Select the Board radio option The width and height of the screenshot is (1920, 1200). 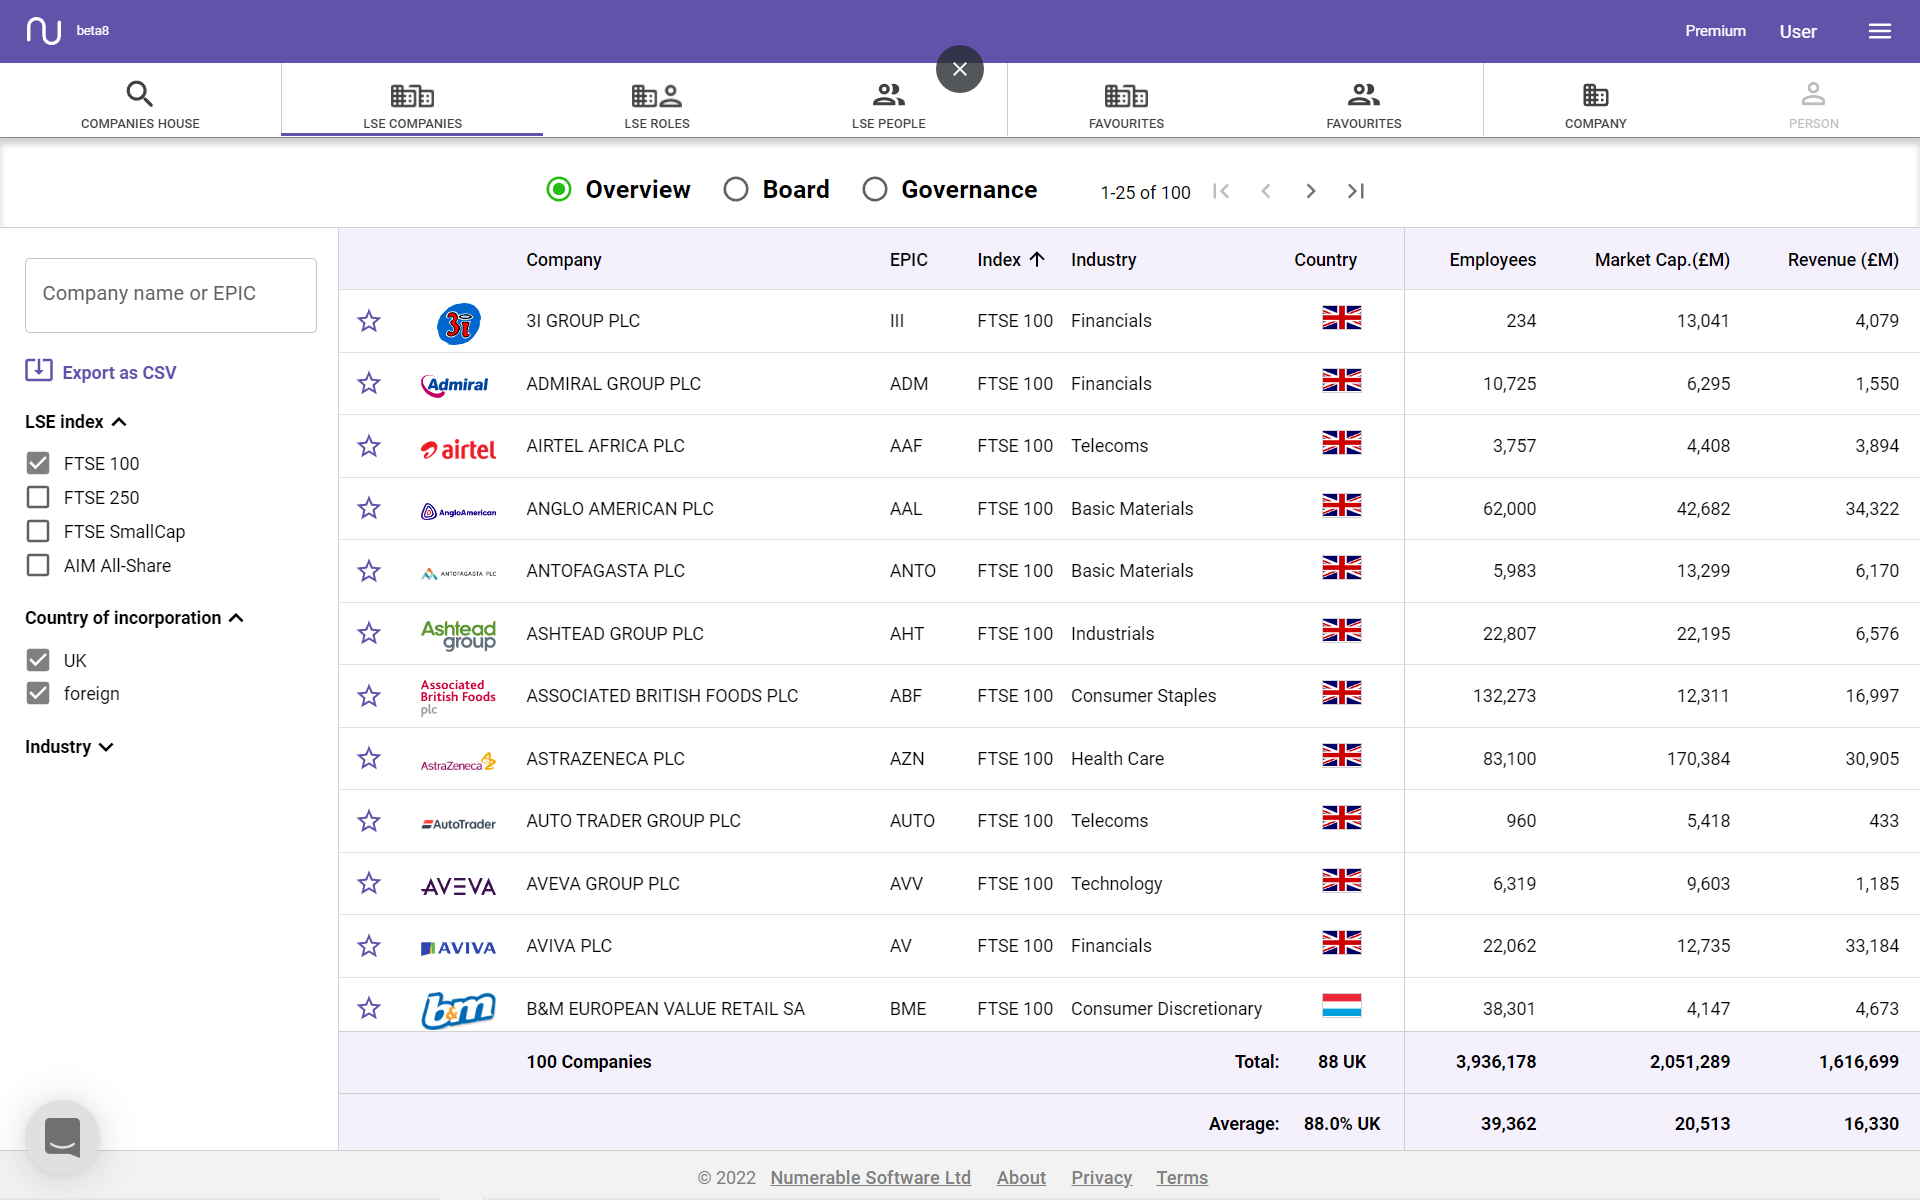pyautogui.click(x=736, y=189)
